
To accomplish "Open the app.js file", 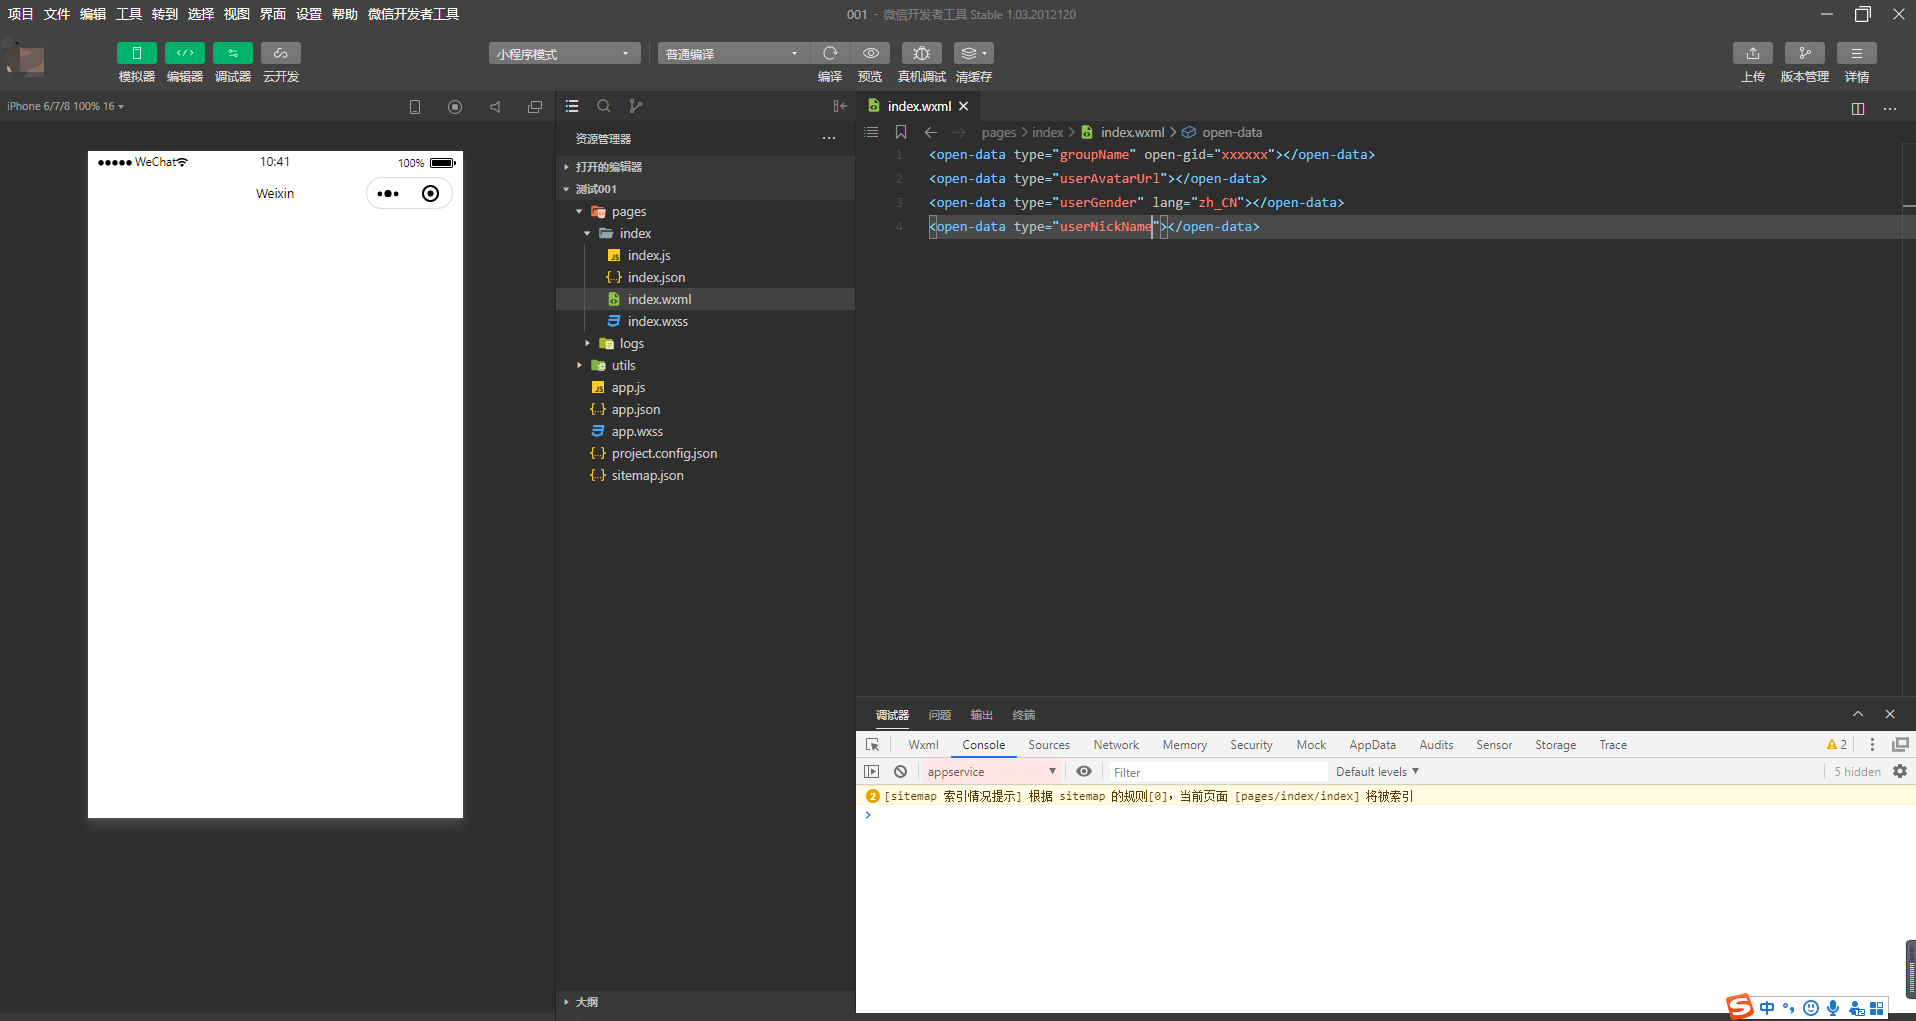I will [705, 387].
